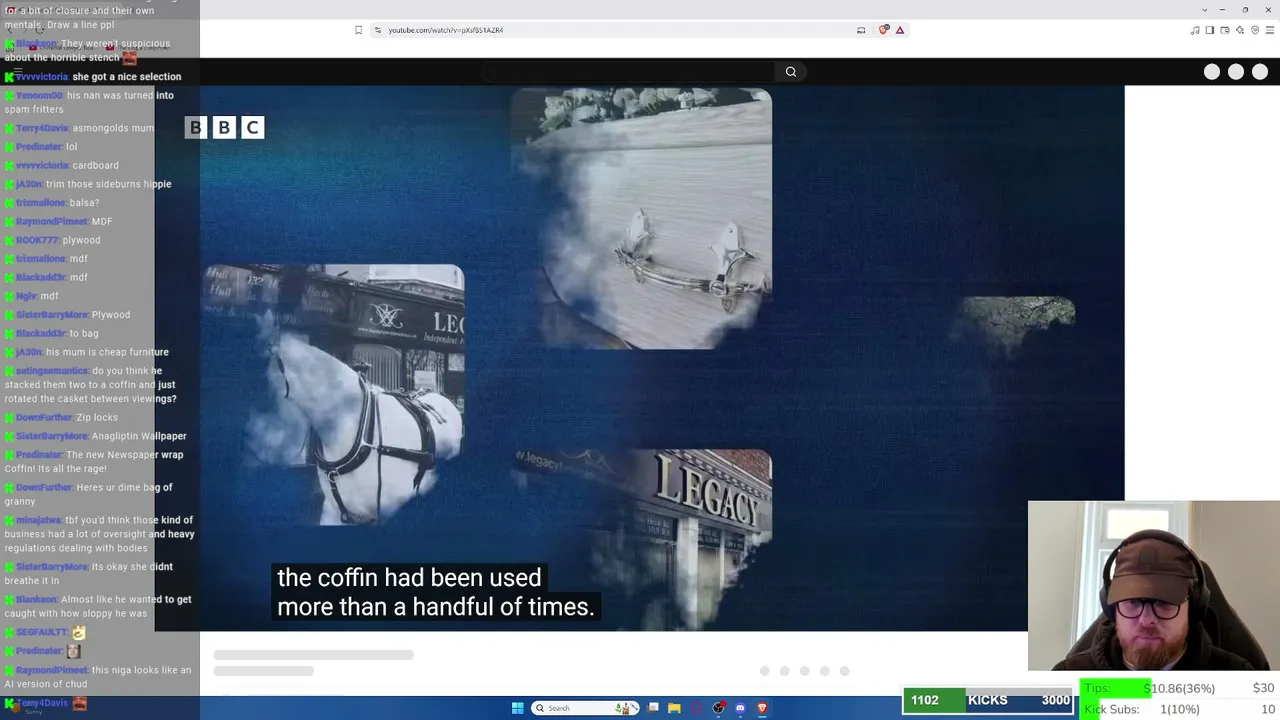1280x720 pixels.
Task: Toggle the browser sidebar panel icon
Action: tap(1210, 30)
